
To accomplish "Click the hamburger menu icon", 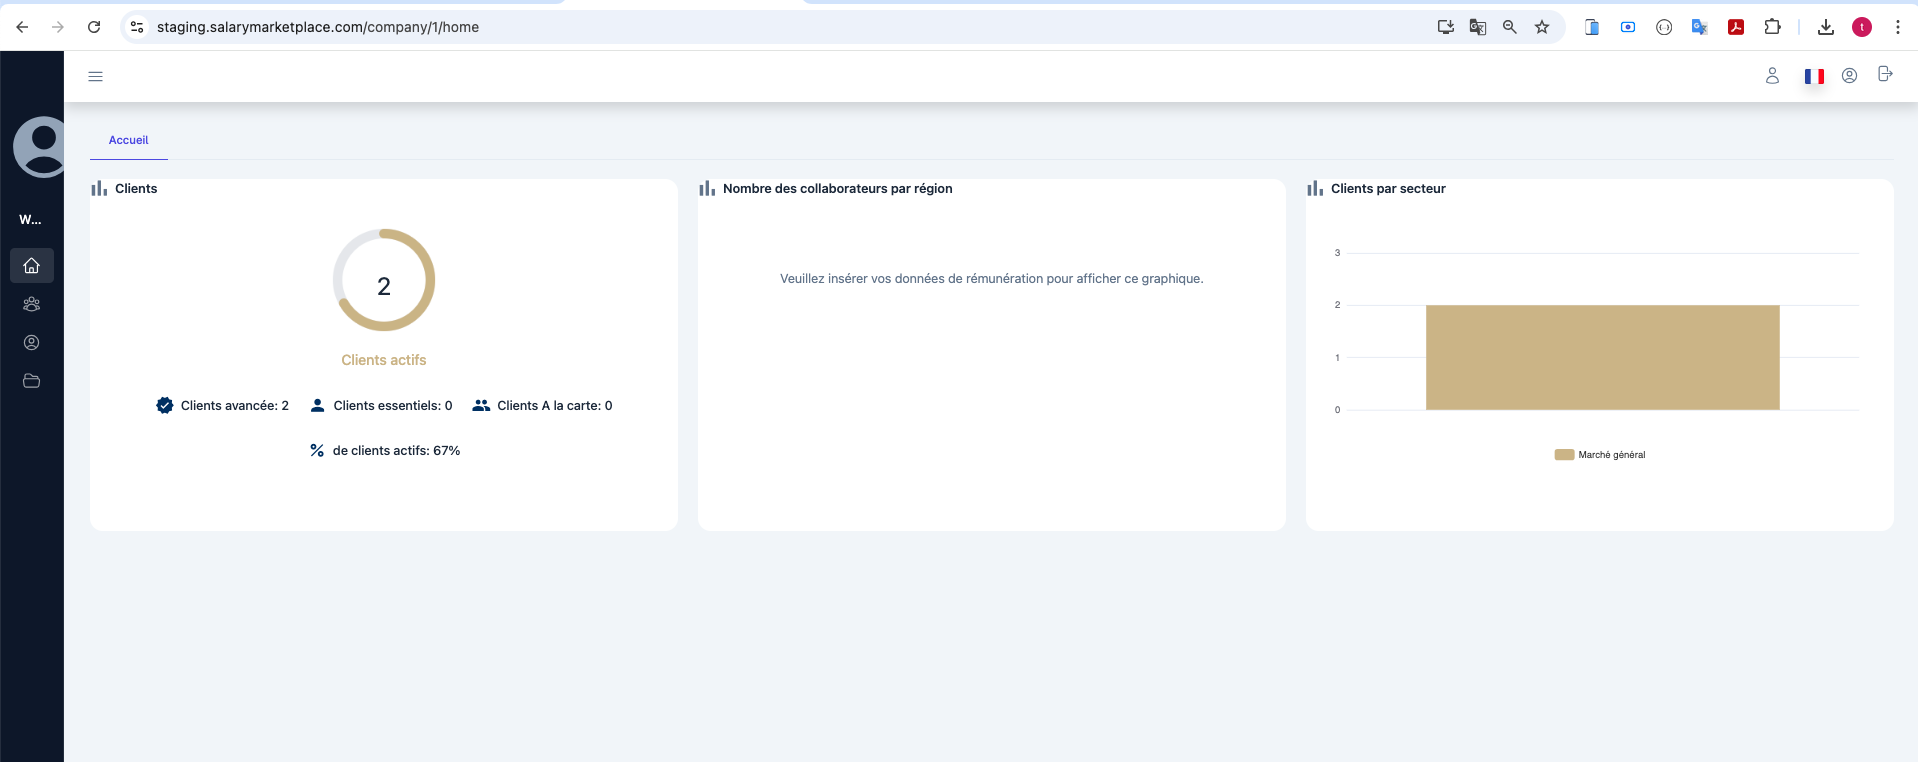I will coord(96,76).
